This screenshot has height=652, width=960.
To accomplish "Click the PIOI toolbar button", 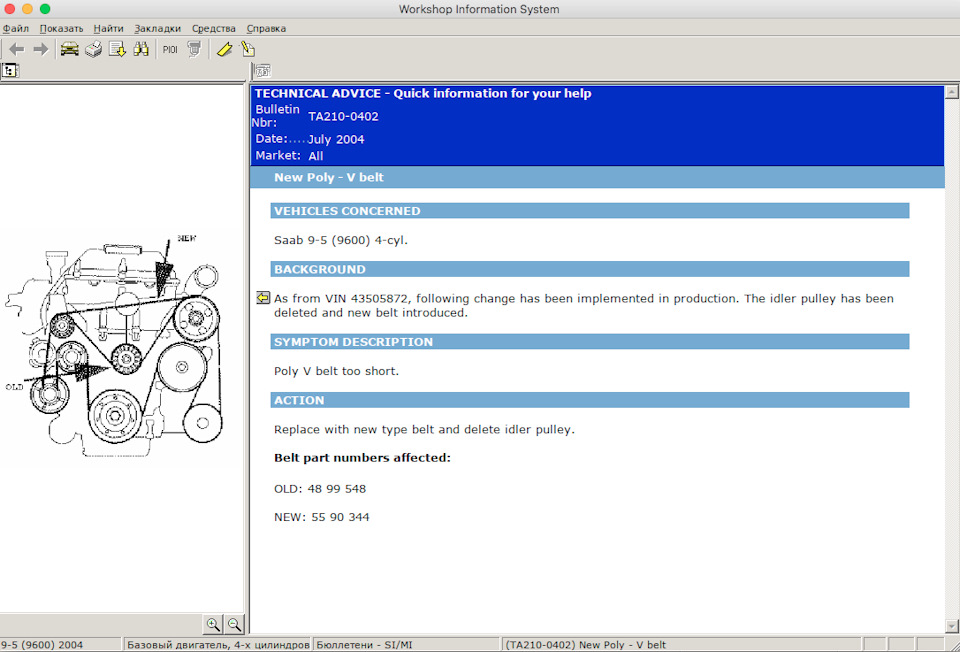I will 170,50.
